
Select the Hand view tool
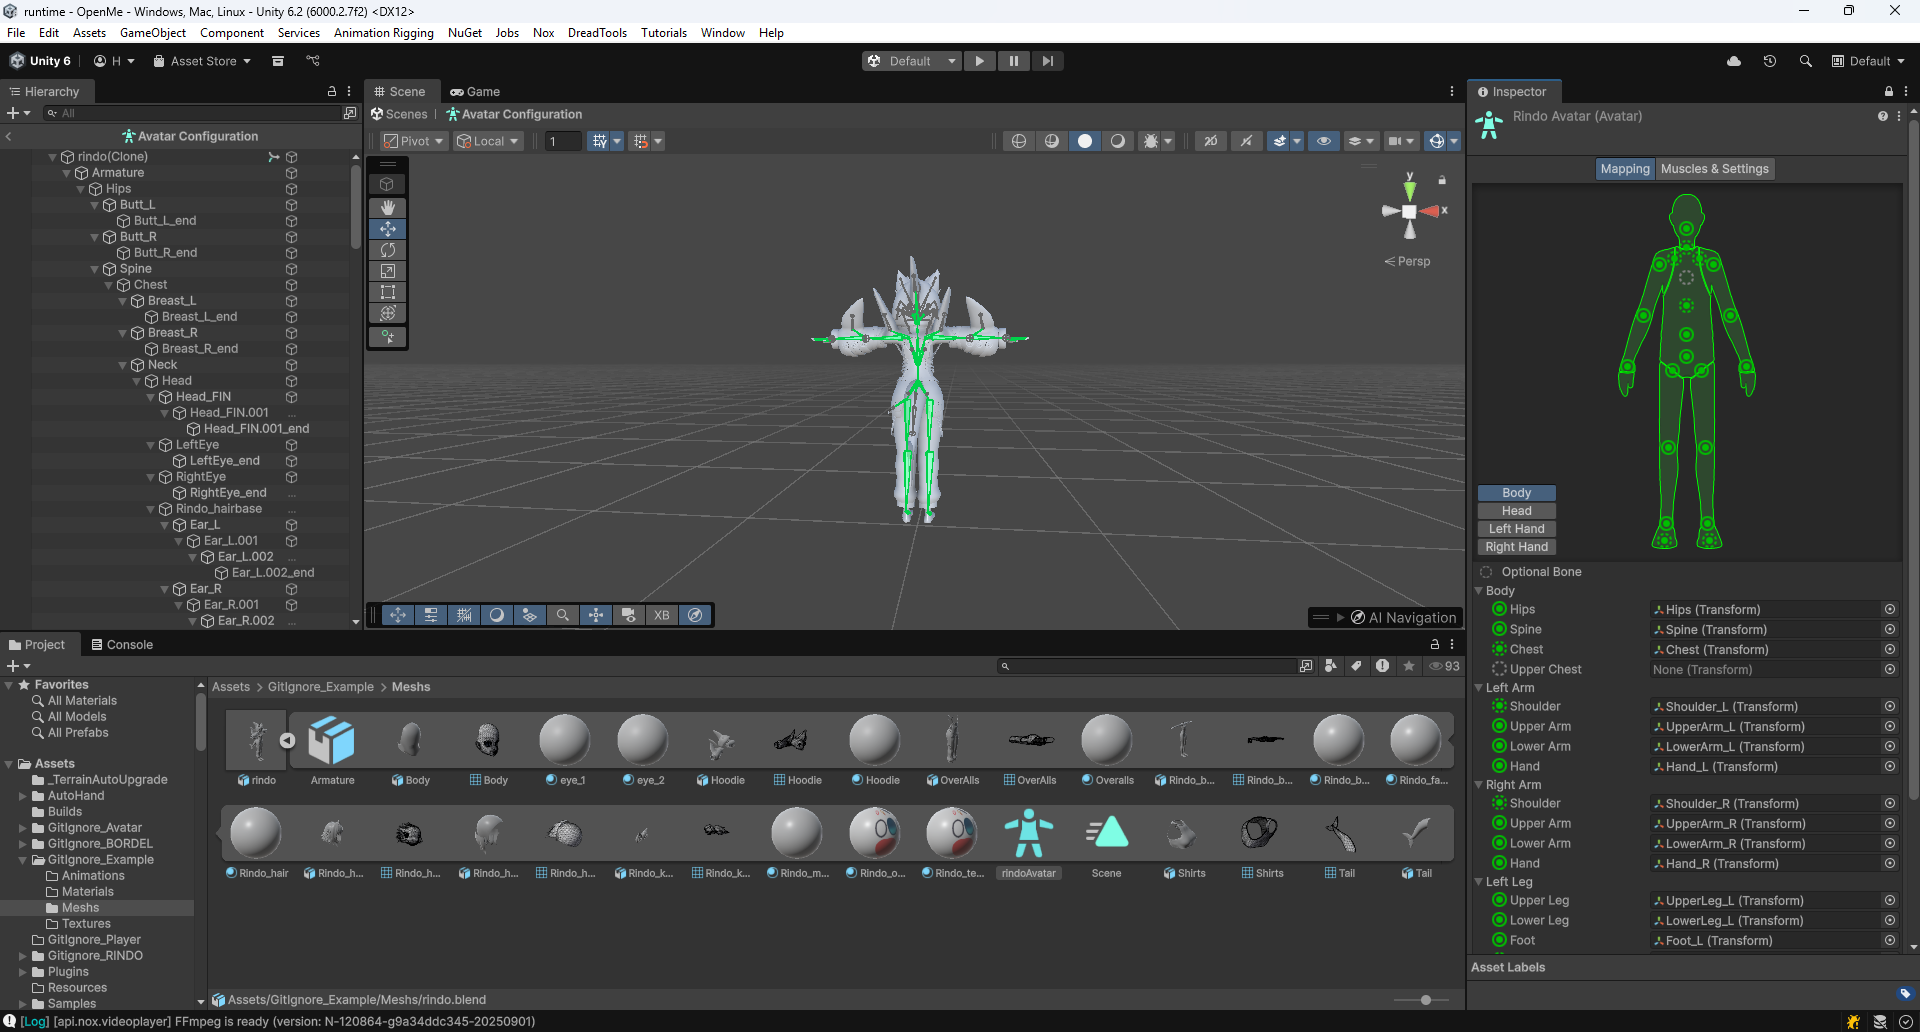point(388,207)
